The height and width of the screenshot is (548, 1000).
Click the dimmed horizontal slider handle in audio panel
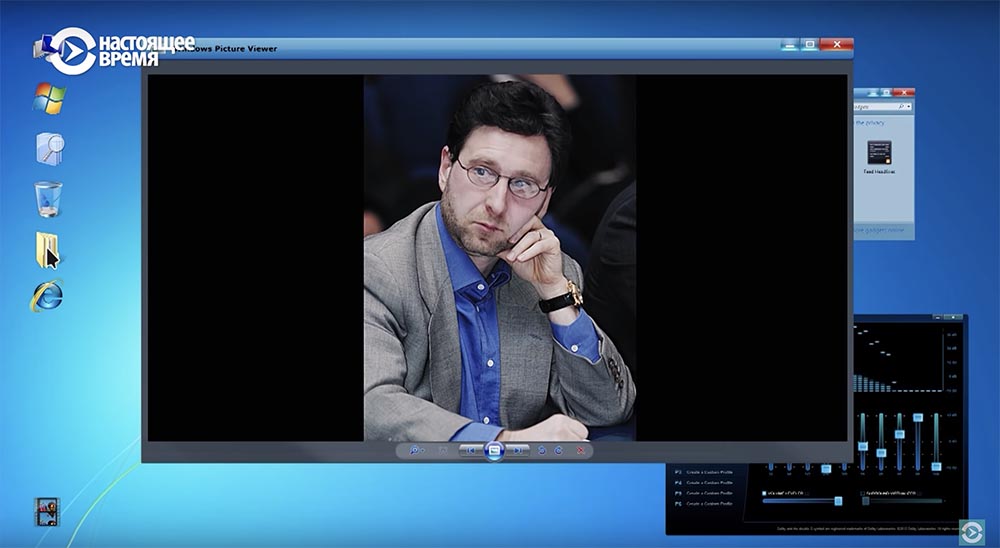tap(866, 501)
